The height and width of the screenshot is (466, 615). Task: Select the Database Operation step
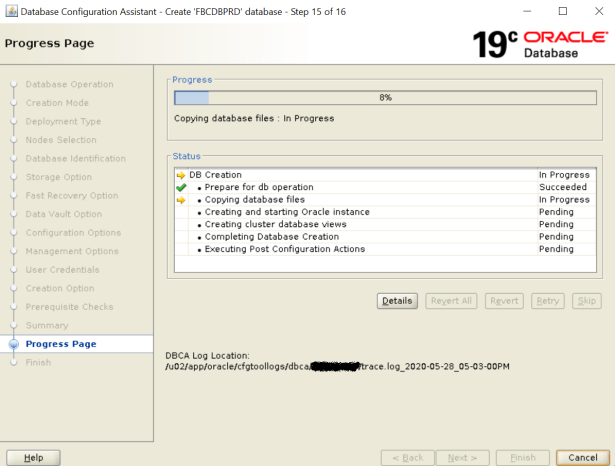tap(69, 84)
